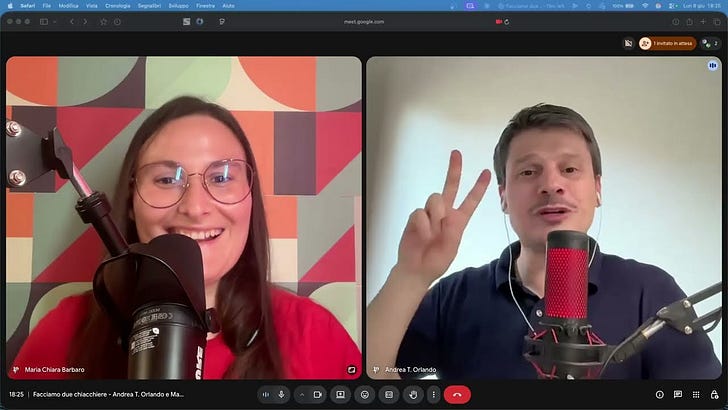Open the Apple menu
Viewport: 728px width, 410px height.
tap(10, 6)
